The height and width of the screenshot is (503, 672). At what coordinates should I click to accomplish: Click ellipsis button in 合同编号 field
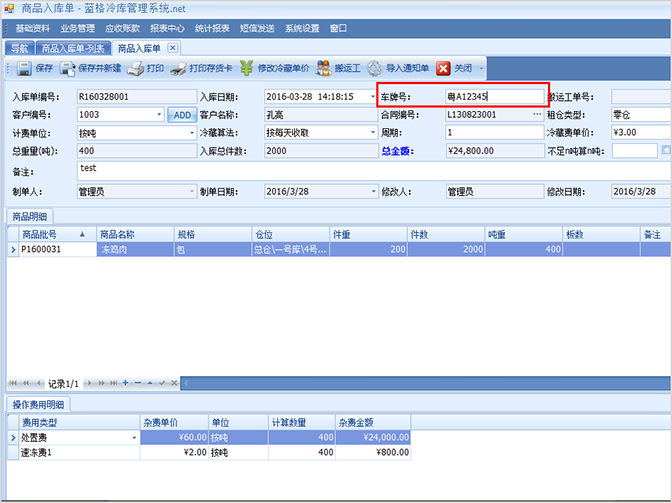tap(537, 114)
